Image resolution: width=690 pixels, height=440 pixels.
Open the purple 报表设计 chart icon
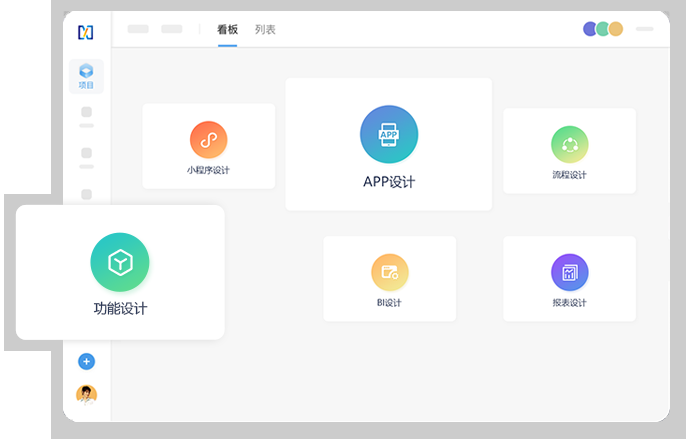pos(569,272)
